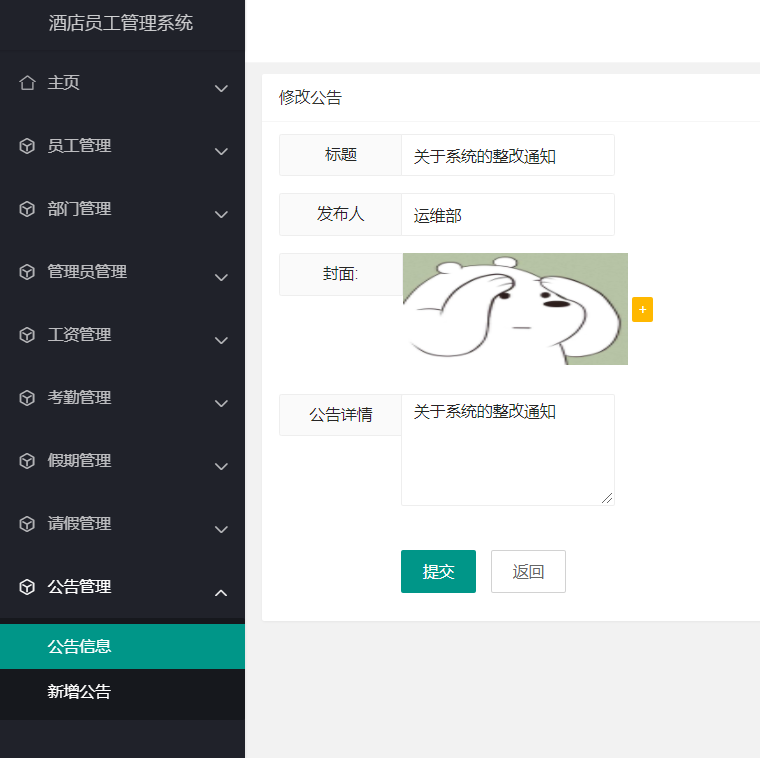Image resolution: width=760 pixels, height=758 pixels.
Task: Select the 公告信息 submenu item
Action: [122, 647]
